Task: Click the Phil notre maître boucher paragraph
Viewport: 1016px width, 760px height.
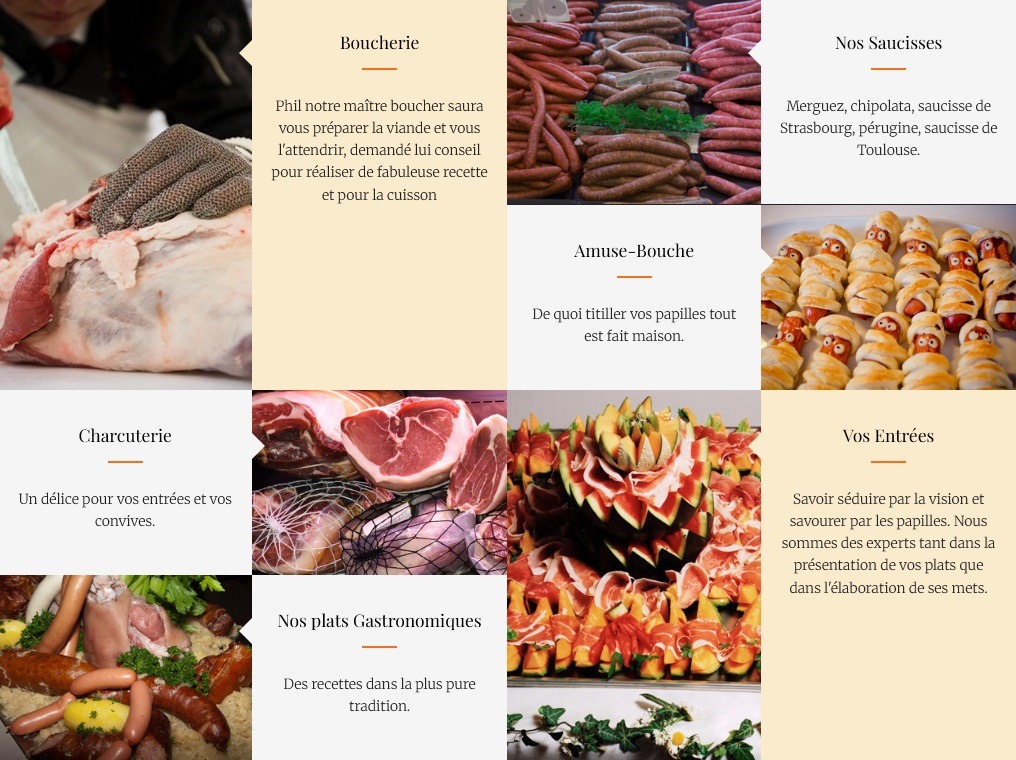Action: pos(379,150)
